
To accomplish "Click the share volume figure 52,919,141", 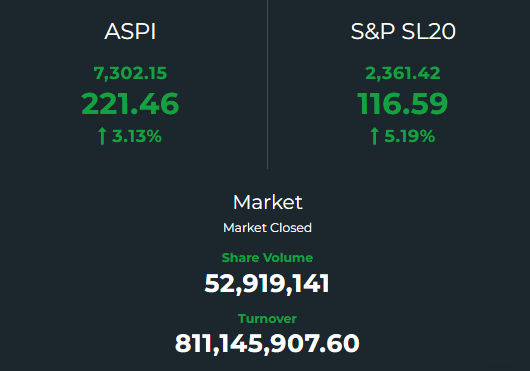I will [x=267, y=283].
